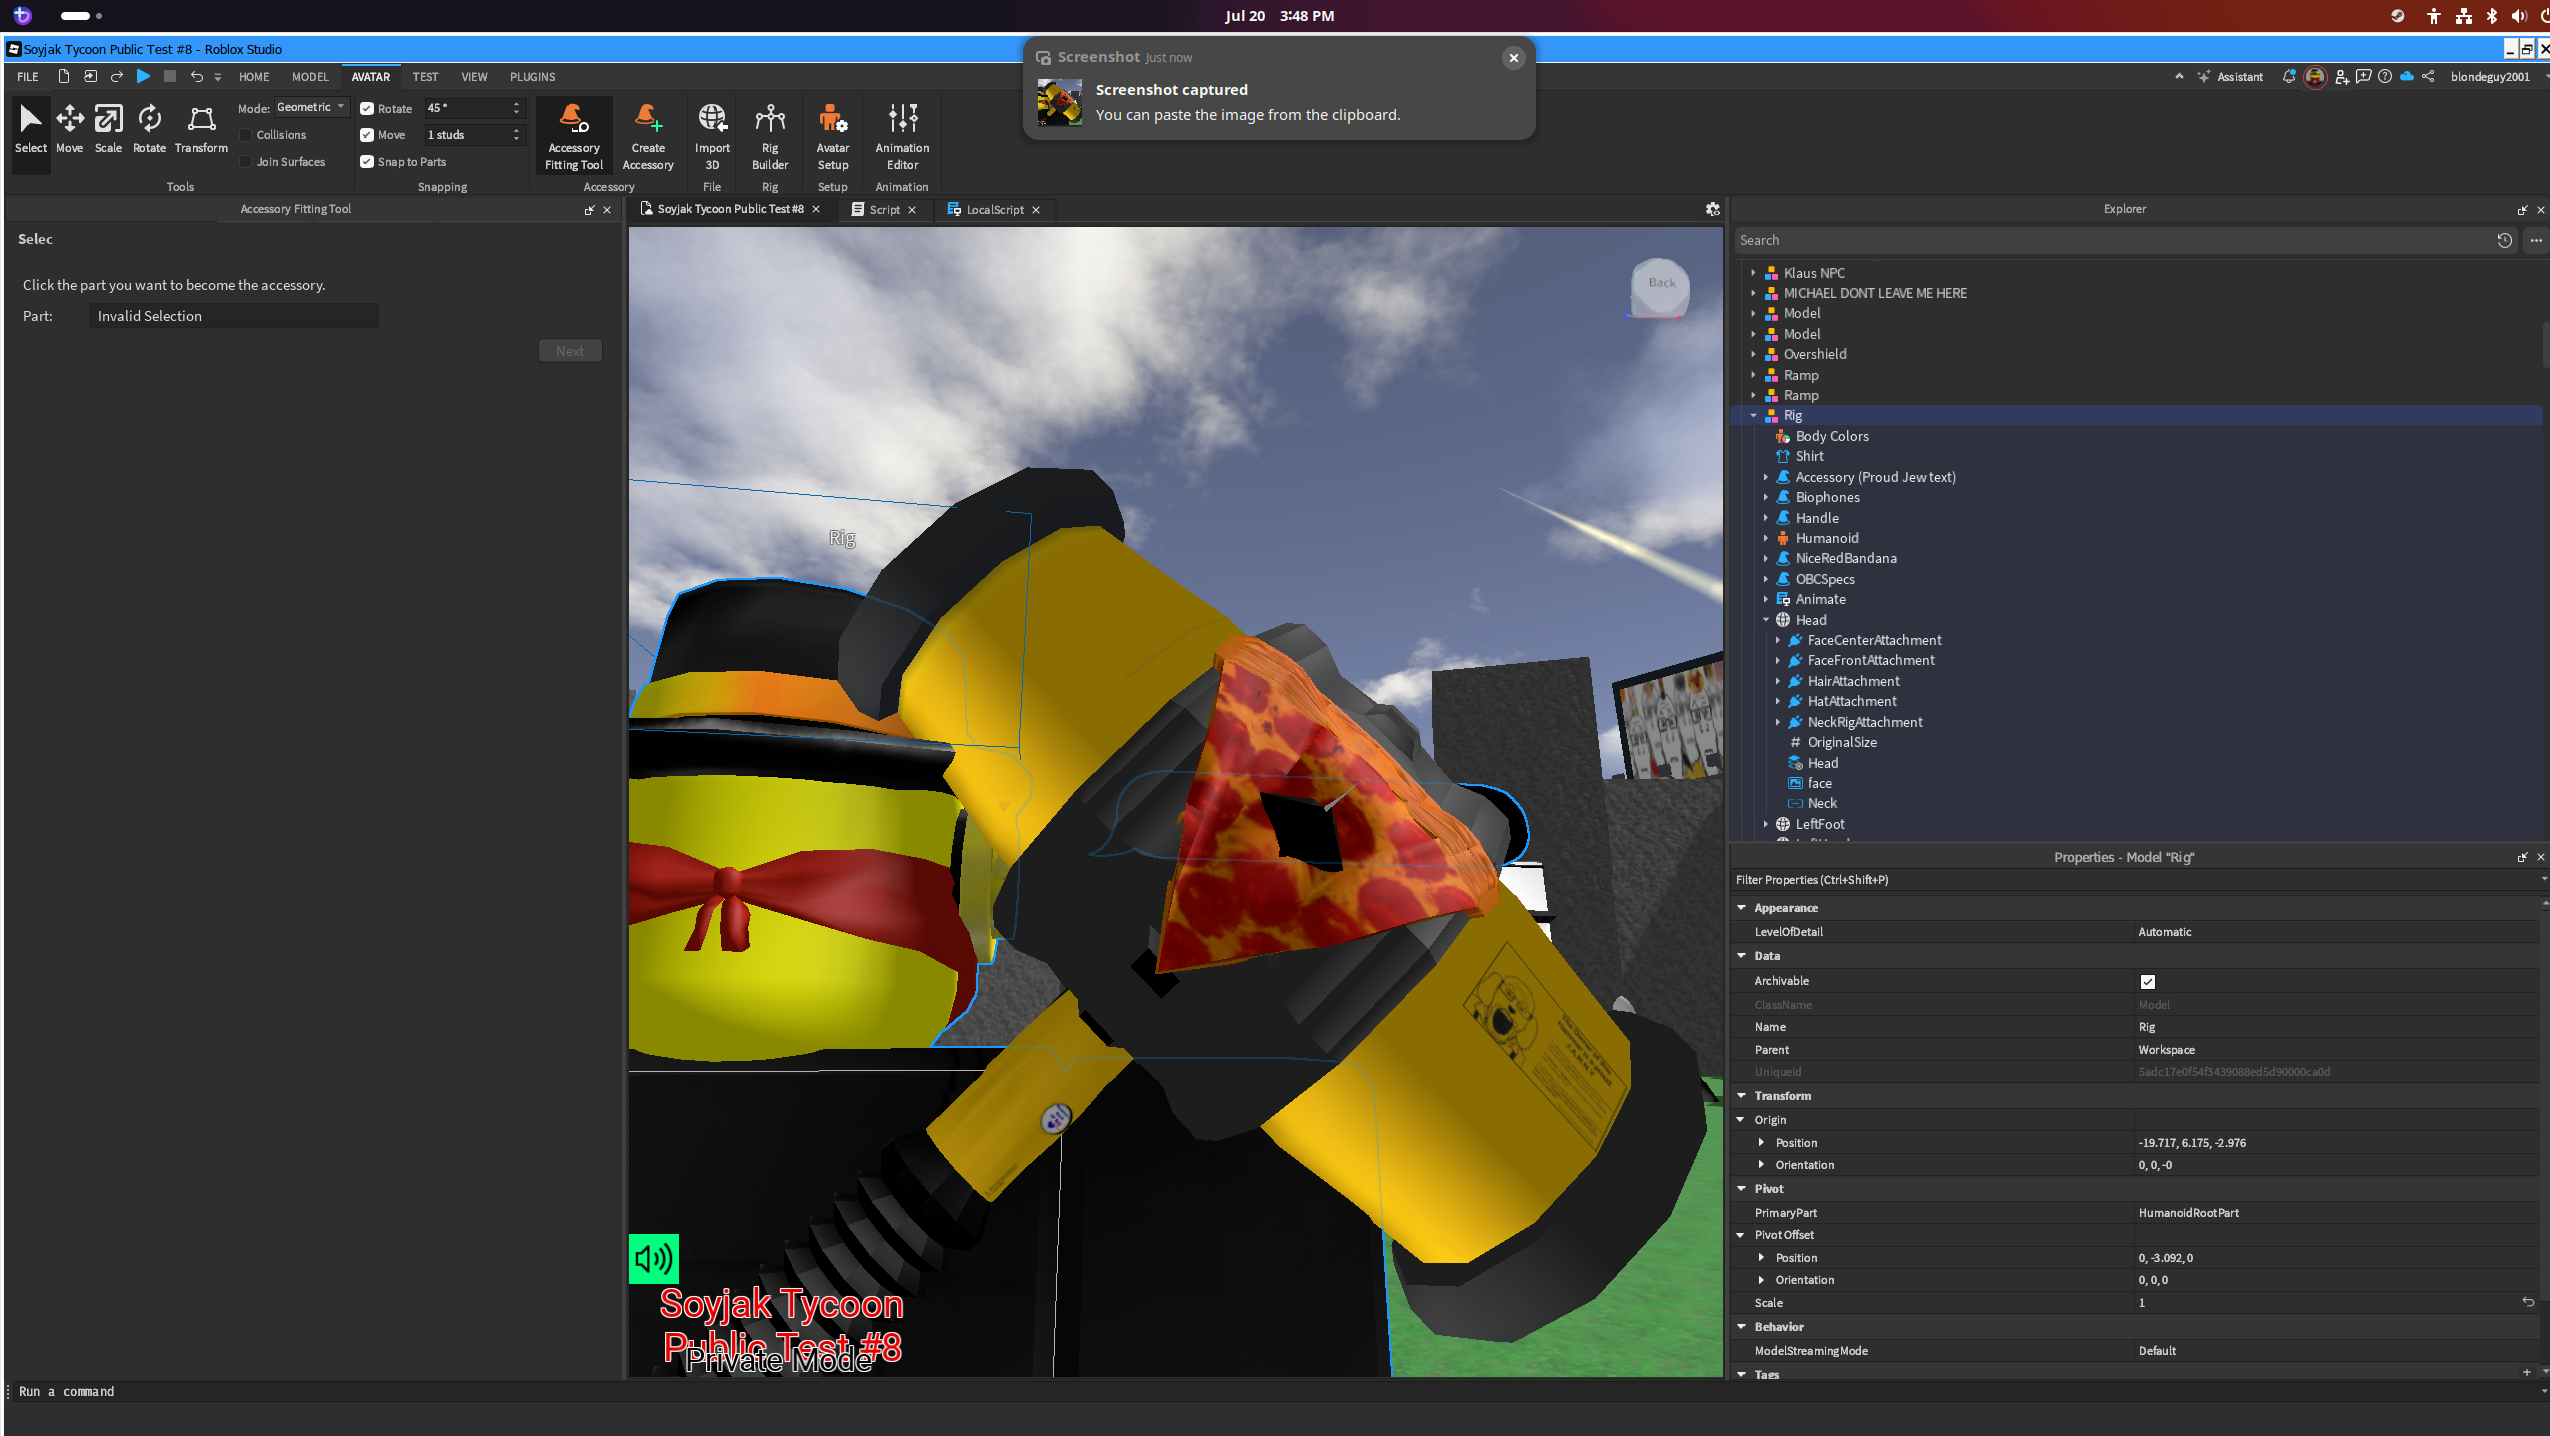
Task: Expand the Humanoid node
Action: click(1766, 538)
